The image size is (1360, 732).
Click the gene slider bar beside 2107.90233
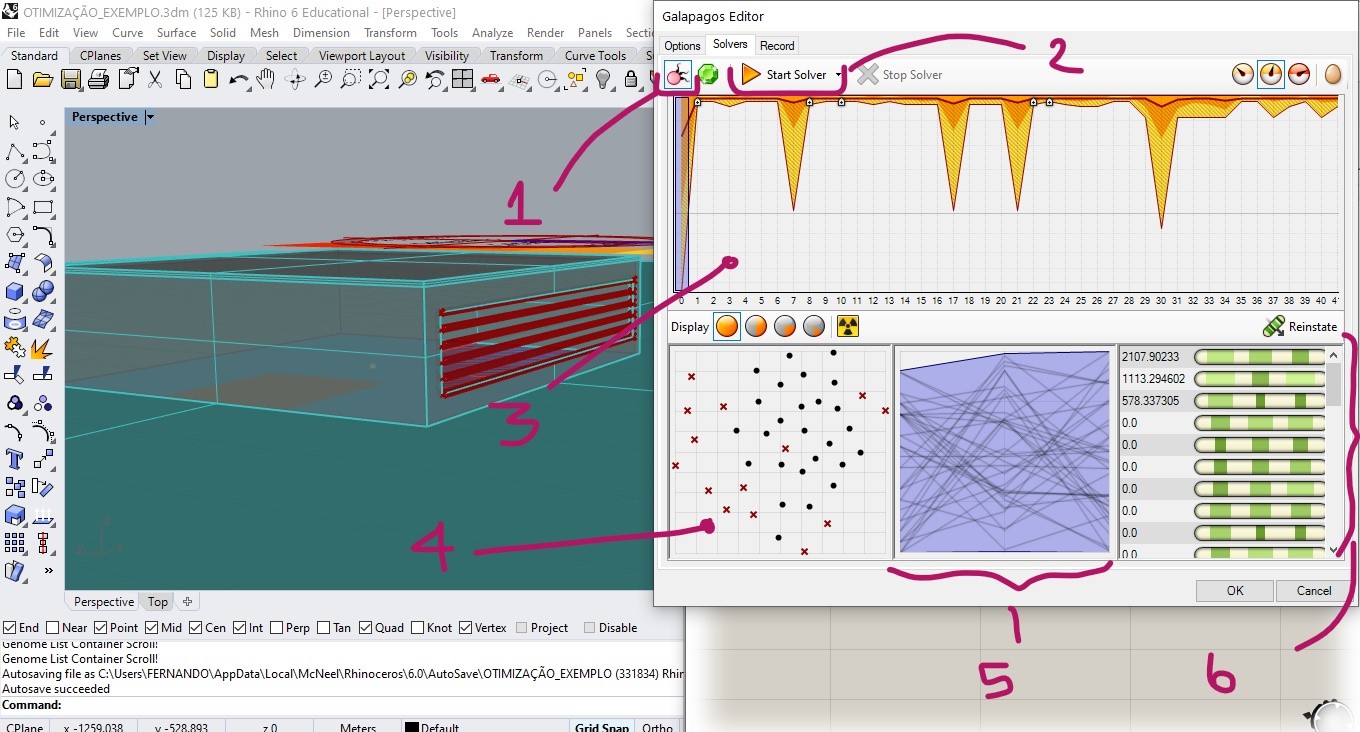click(x=1260, y=357)
